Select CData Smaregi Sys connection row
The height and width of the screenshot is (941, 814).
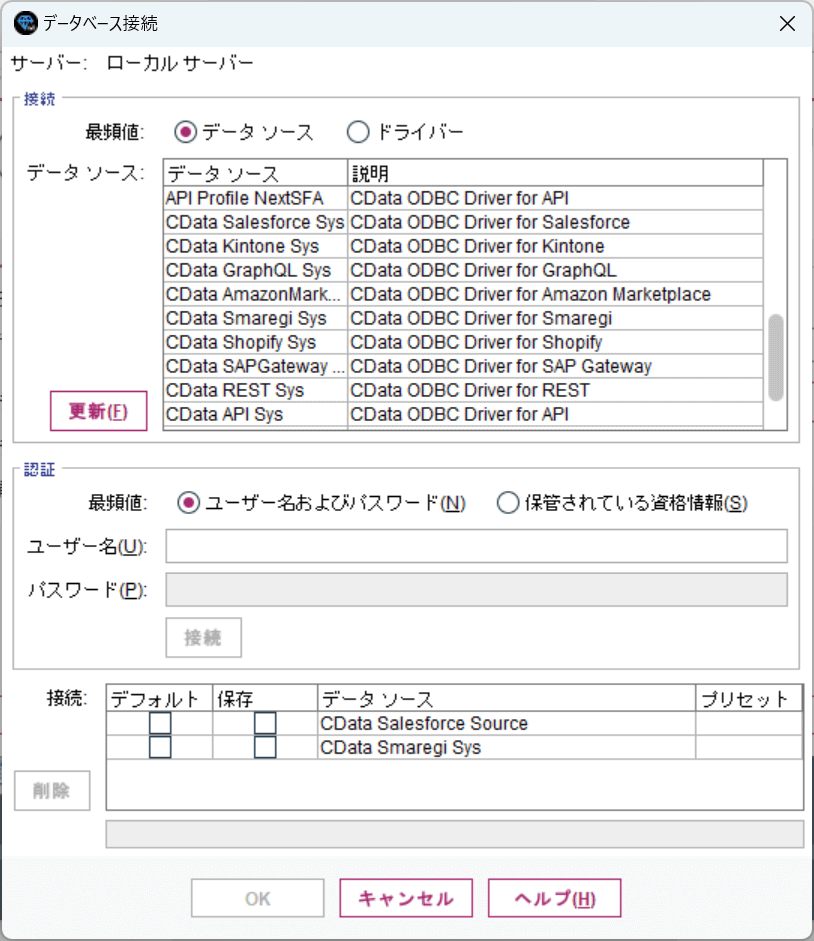pyautogui.click(x=454, y=747)
